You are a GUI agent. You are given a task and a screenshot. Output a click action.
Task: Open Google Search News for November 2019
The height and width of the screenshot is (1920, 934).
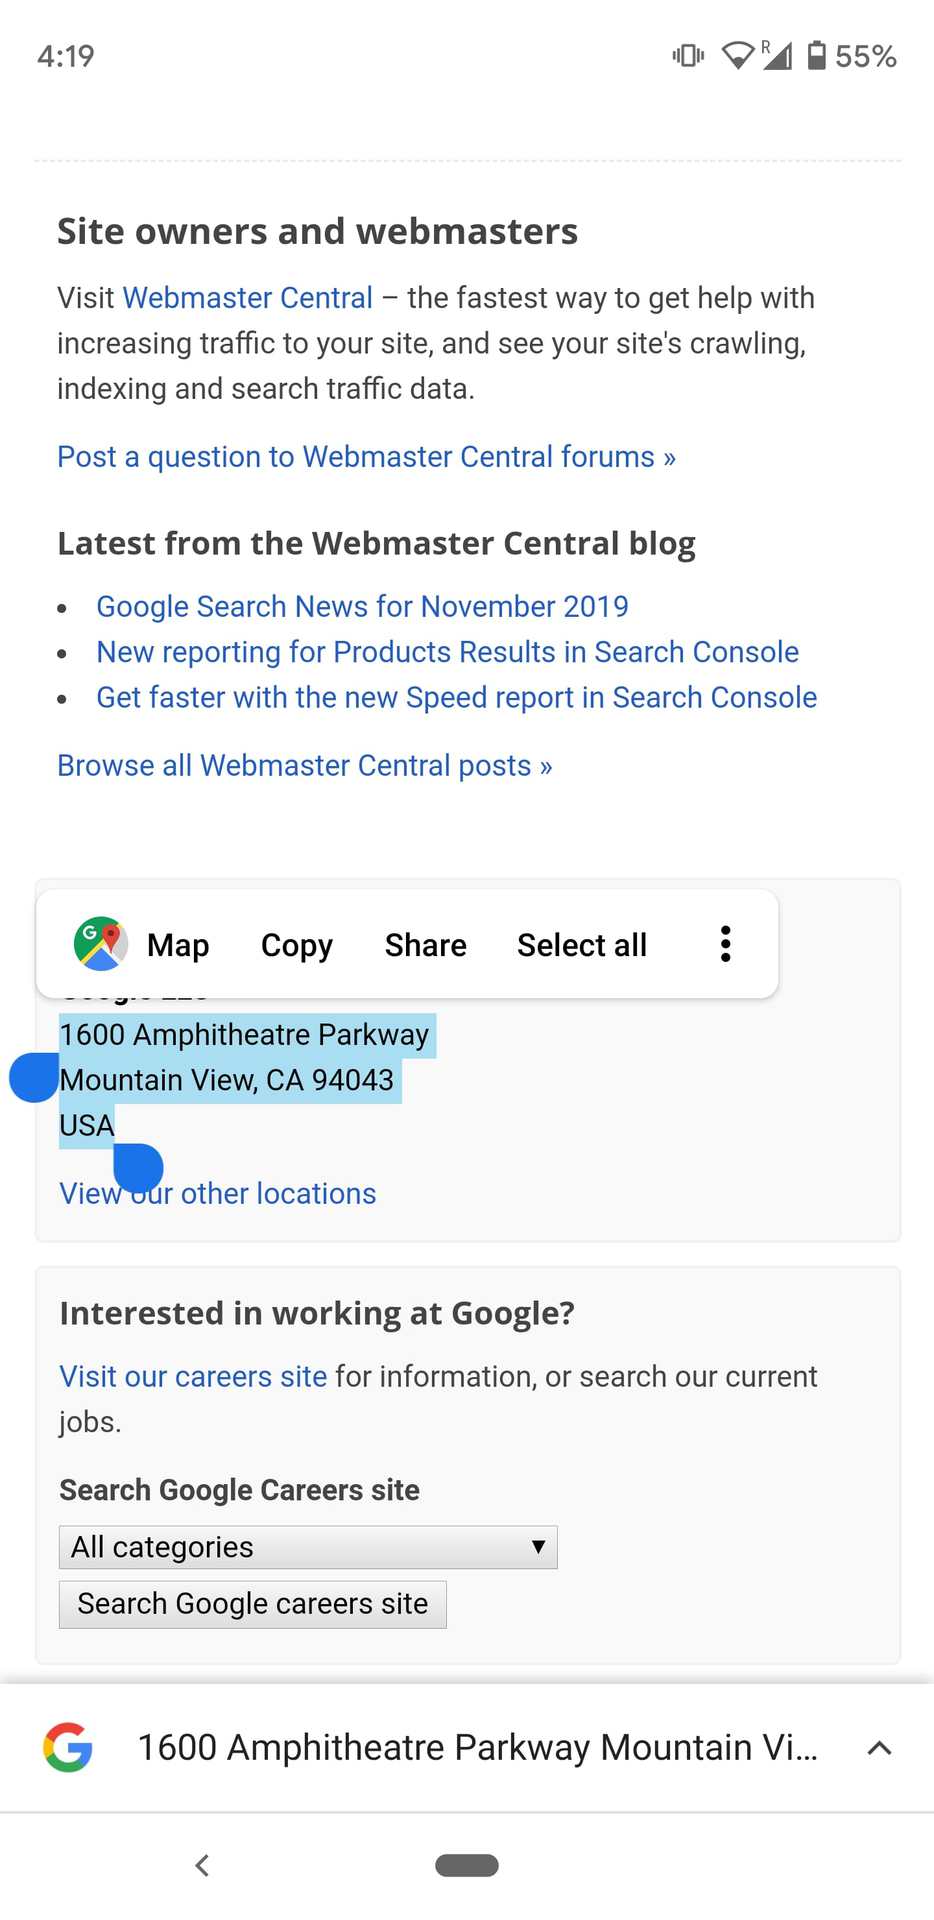pos(362,607)
